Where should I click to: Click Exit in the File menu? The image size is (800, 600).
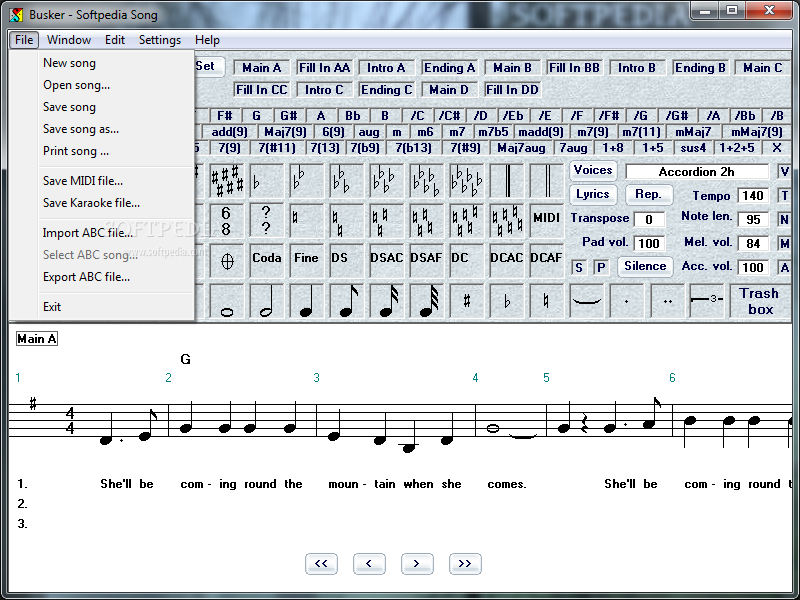52,307
